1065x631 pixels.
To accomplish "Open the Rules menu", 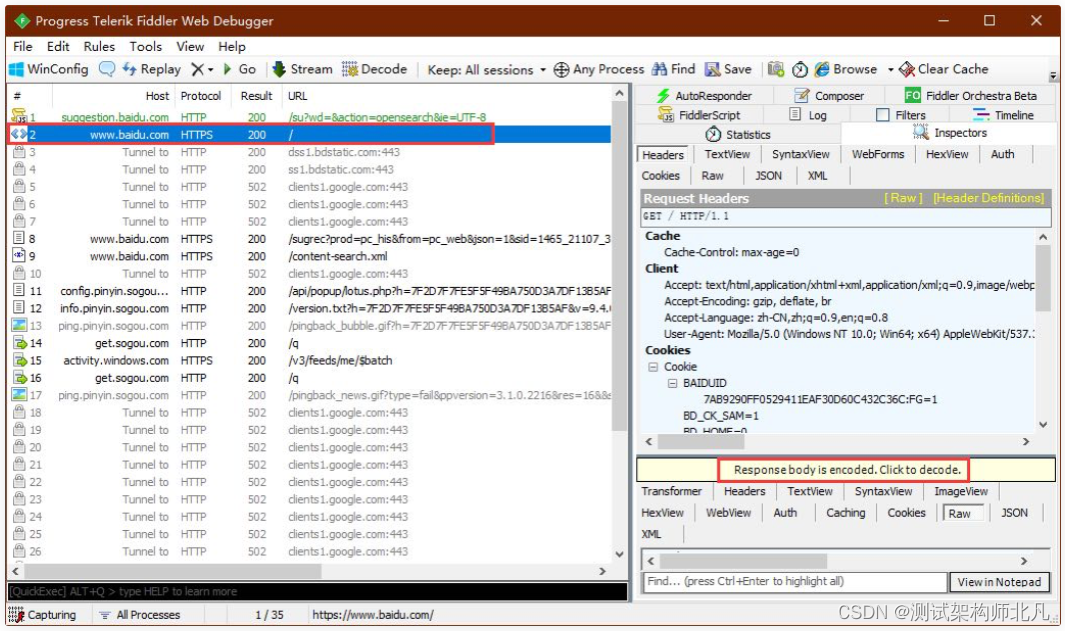I will 99,46.
